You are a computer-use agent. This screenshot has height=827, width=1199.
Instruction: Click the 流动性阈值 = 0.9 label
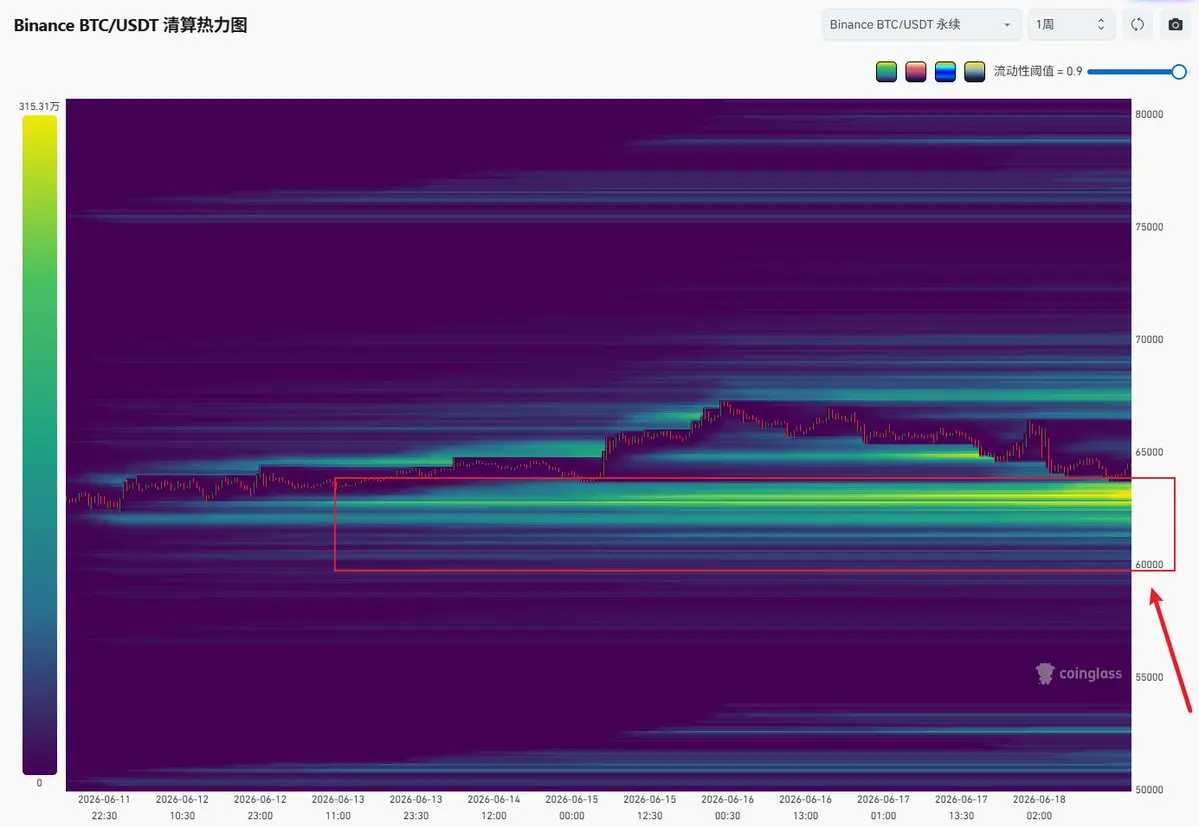pos(1038,71)
